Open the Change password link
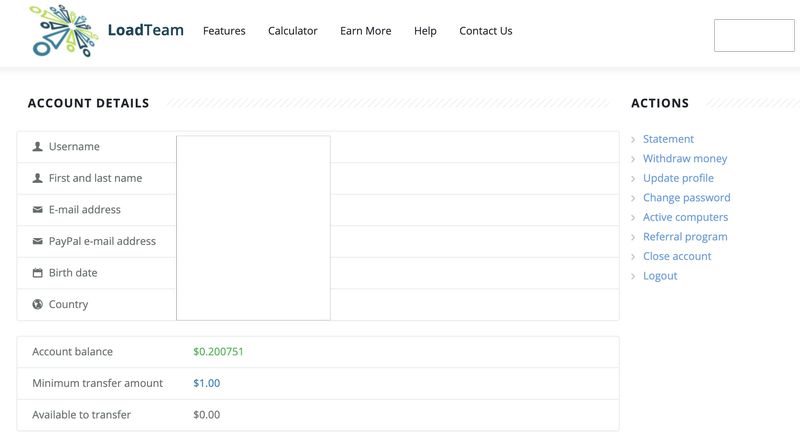The height and width of the screenshot is (447, 800). coord(686,198)
